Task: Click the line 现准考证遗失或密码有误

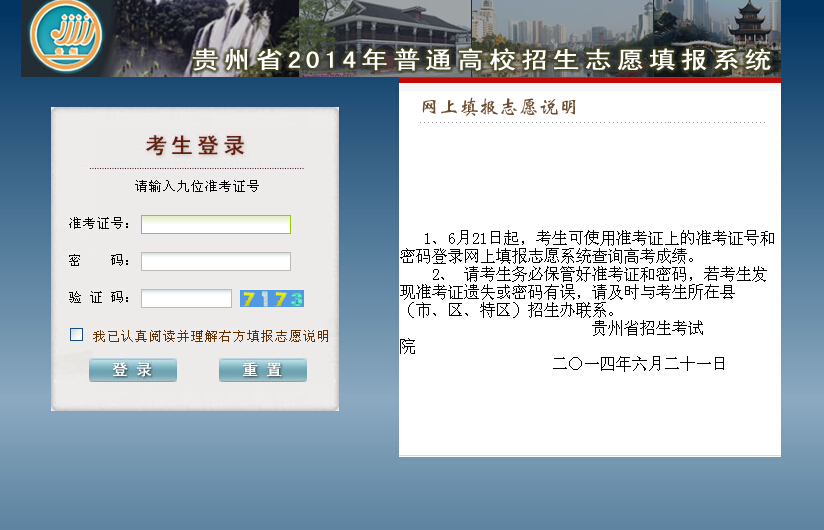Action: point(567,292)
